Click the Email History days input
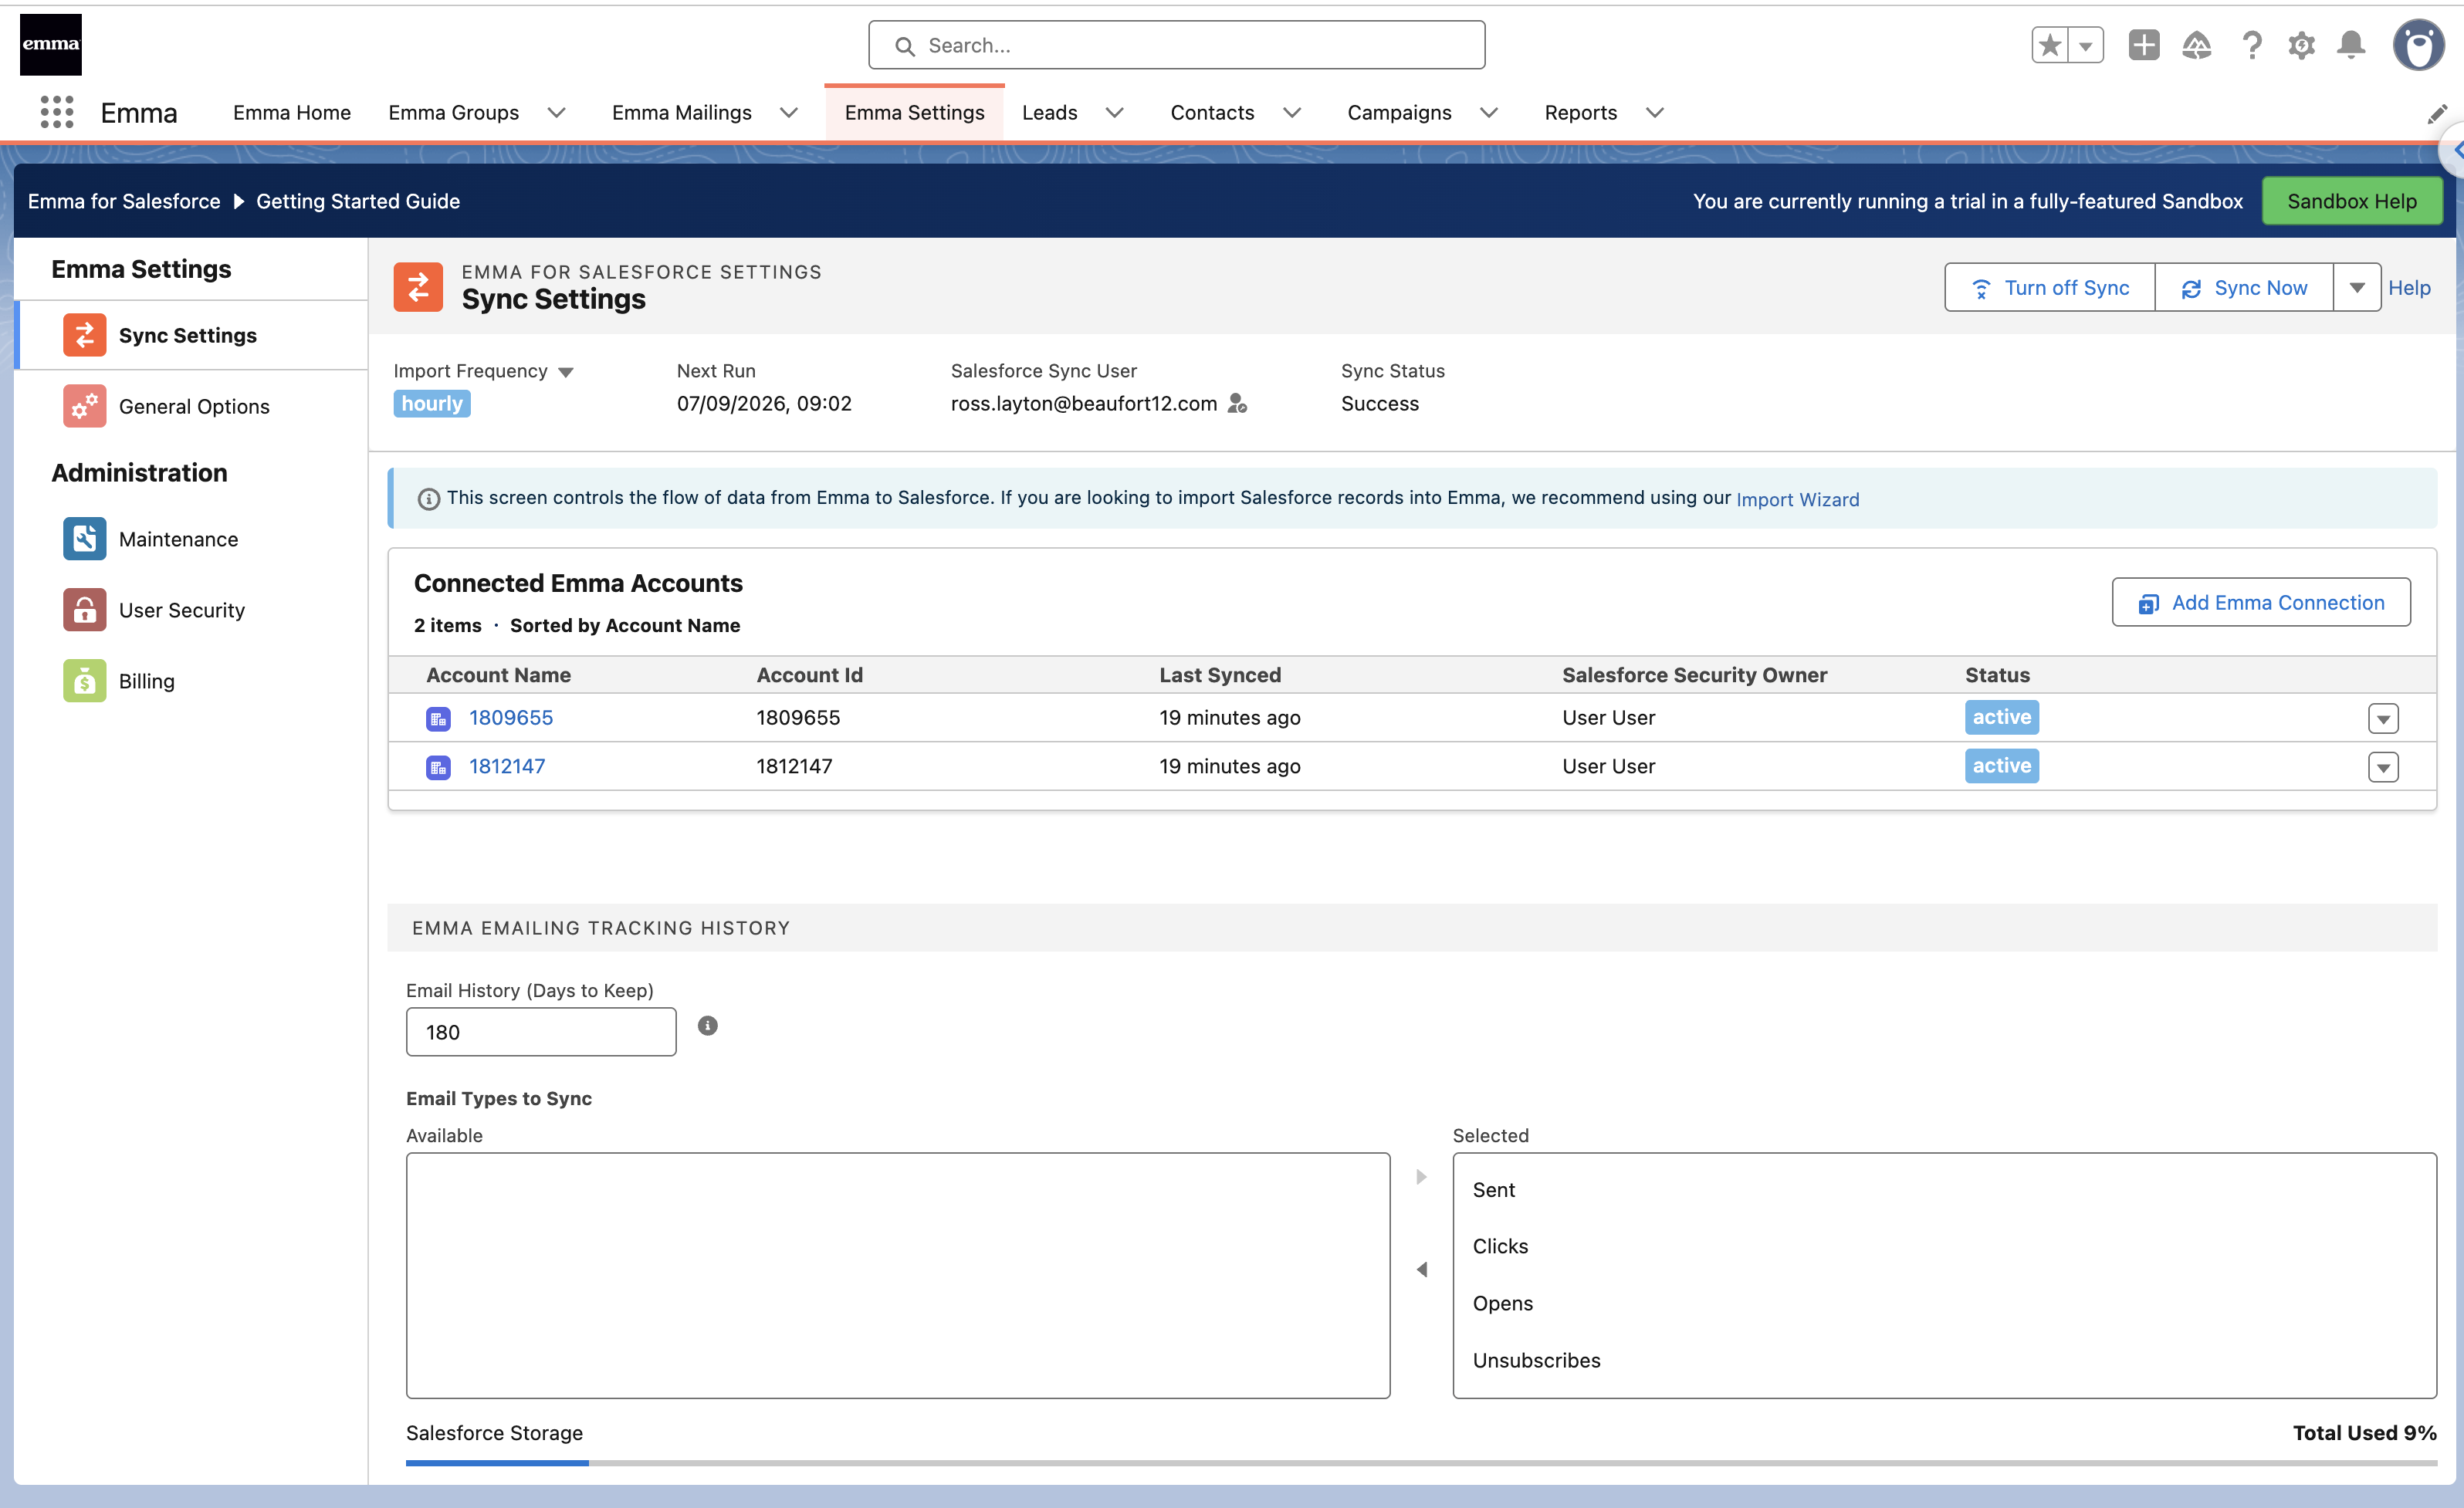The width and height of the screenshot is (2464, 1508). pos(541,1032)
